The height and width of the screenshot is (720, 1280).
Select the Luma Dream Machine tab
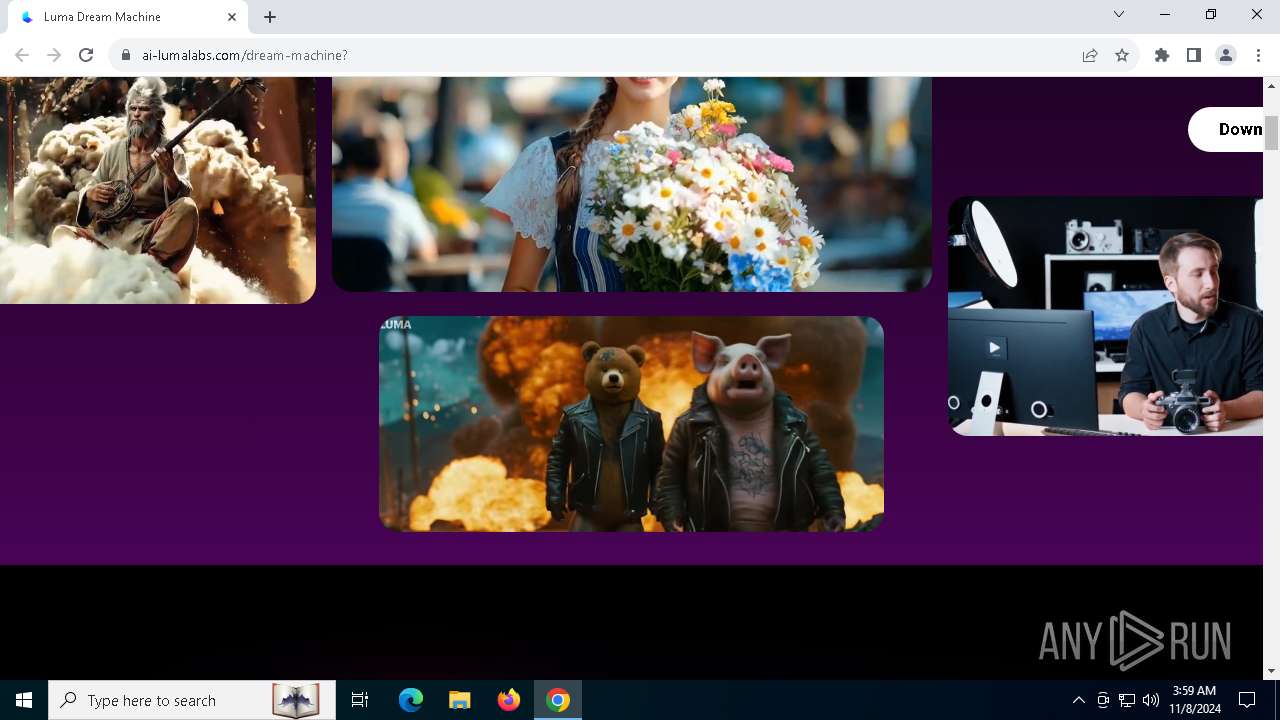128,17
